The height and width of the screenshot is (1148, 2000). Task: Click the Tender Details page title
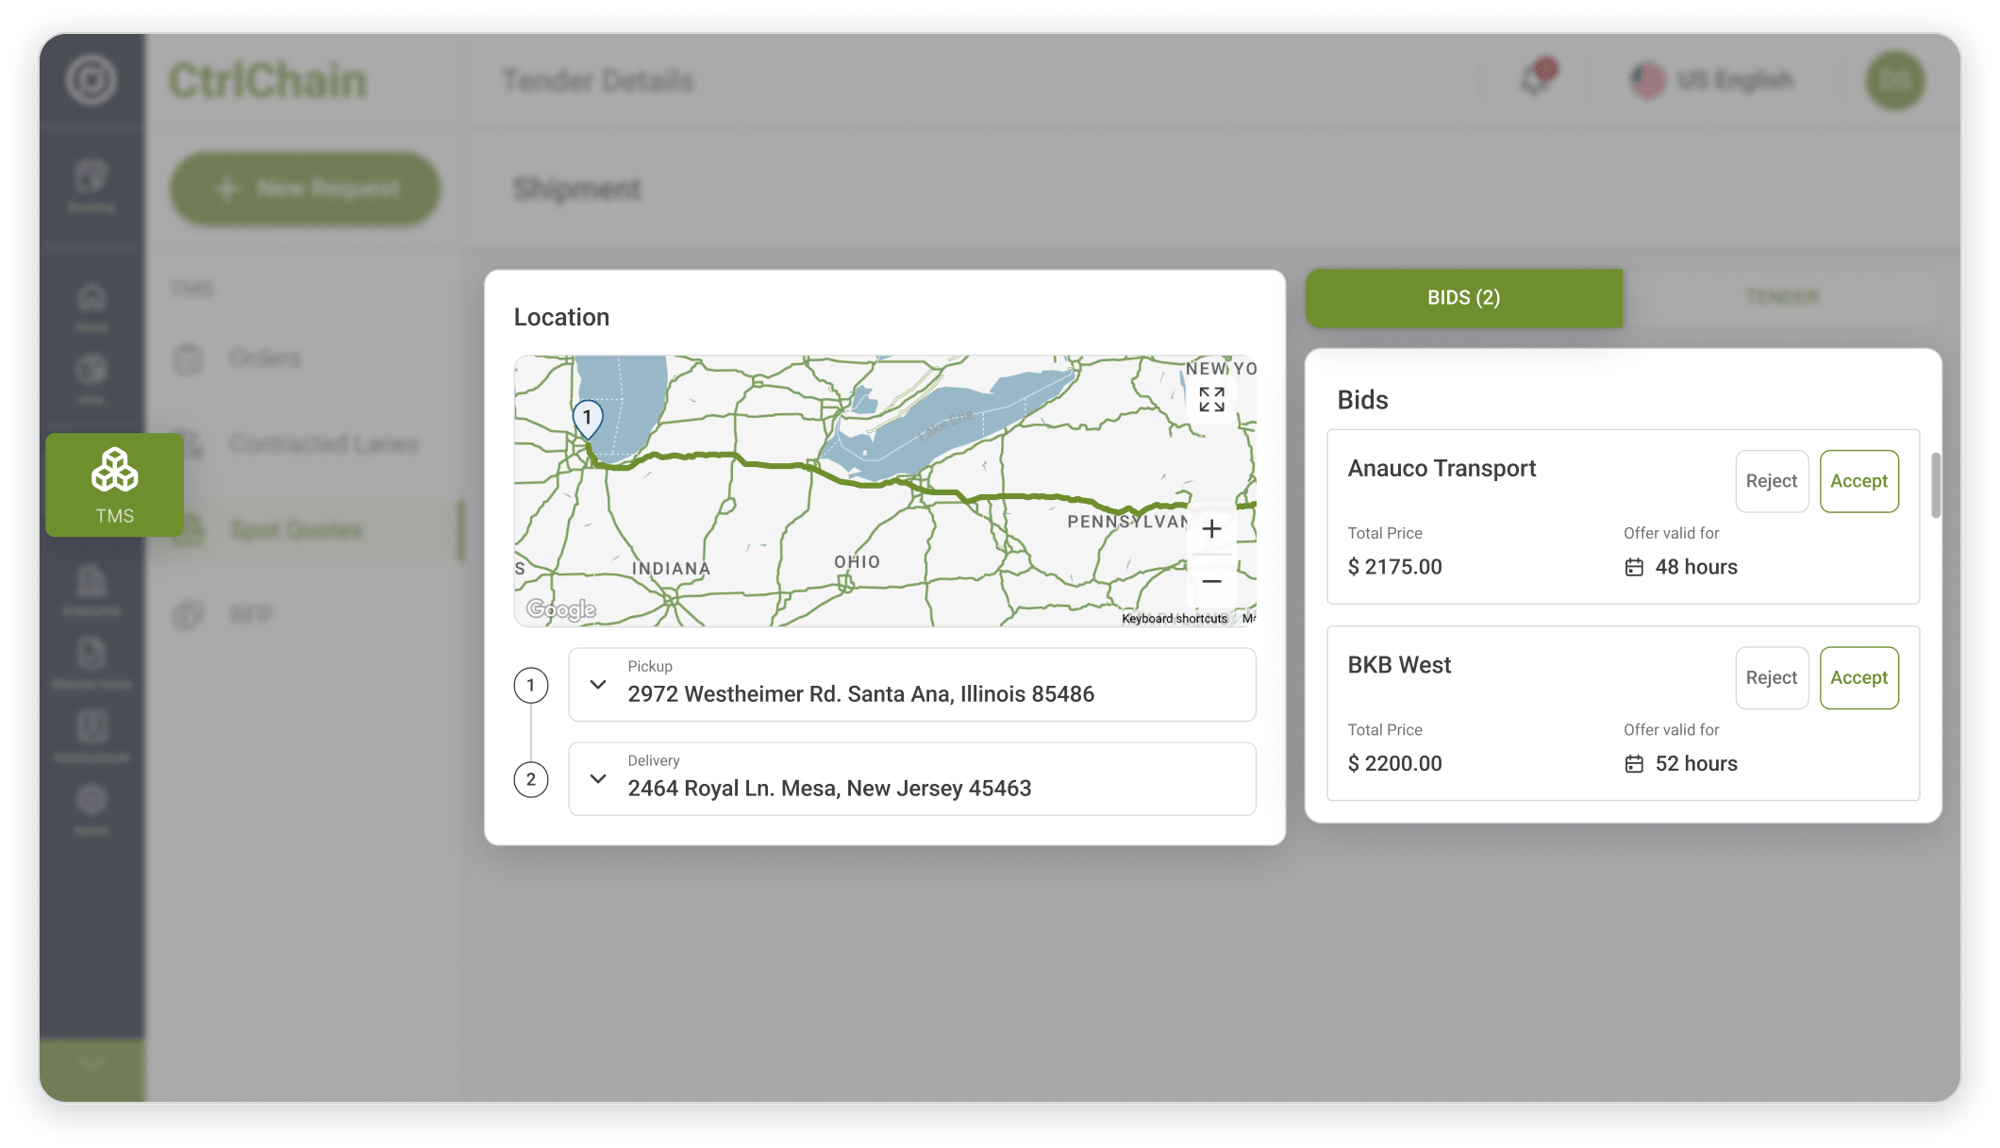[x=597, y=80]
